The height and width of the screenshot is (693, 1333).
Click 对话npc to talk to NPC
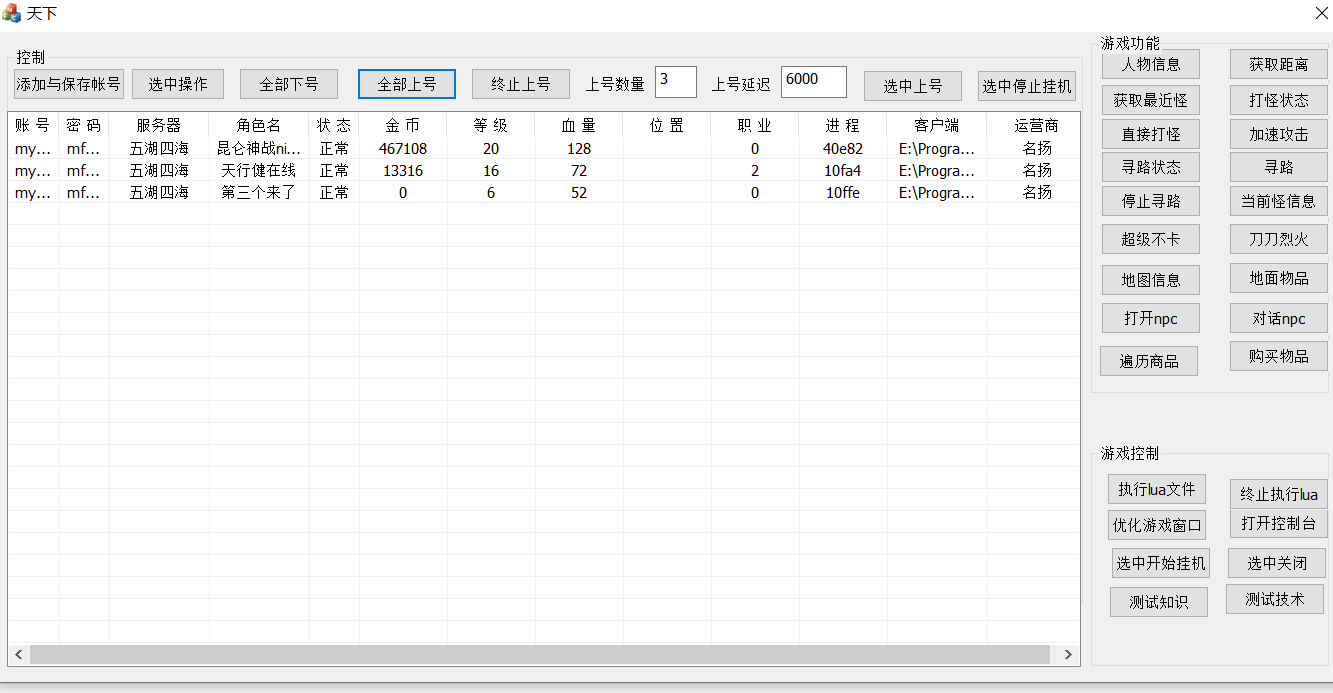pyautogui.click(x=1278, y=317)
